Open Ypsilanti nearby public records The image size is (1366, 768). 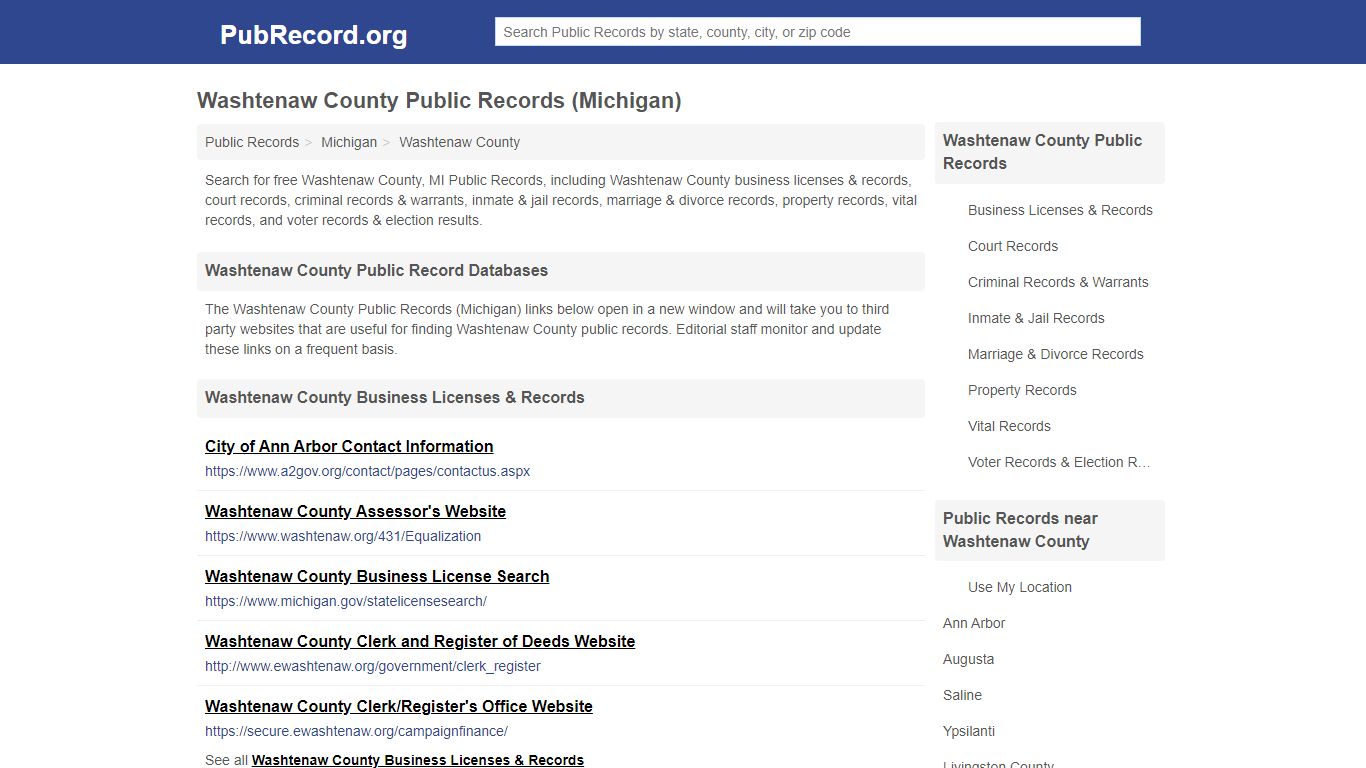969,731
